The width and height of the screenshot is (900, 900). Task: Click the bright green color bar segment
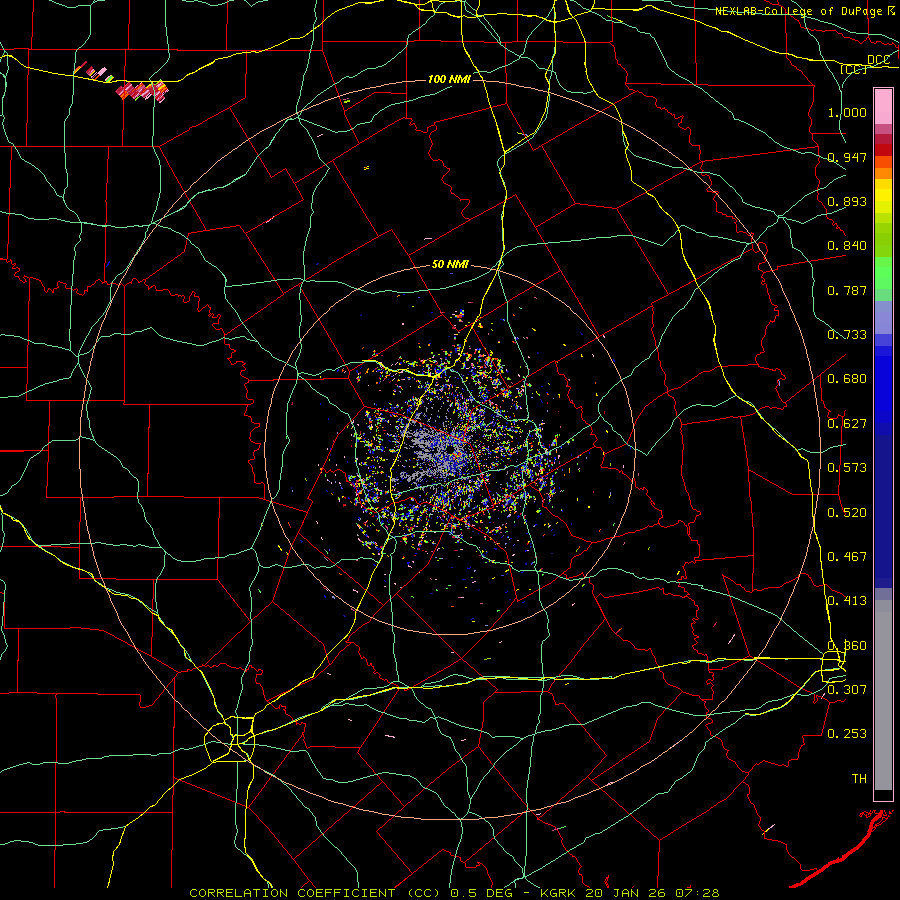click(x=883, y=273)
